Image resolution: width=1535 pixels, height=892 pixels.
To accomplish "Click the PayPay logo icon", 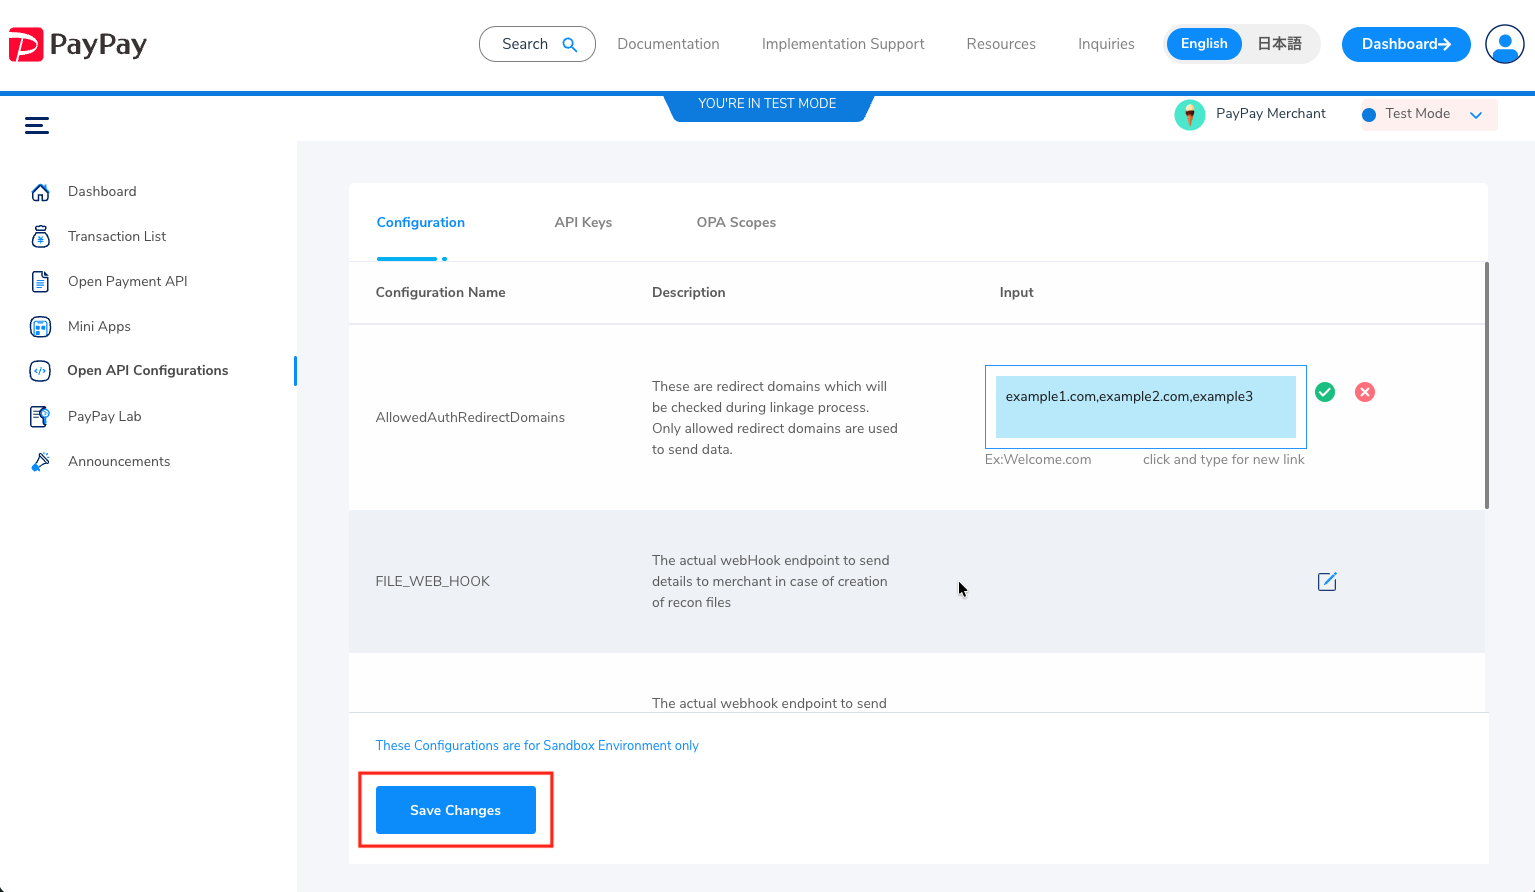I will [x=26, y=44].
